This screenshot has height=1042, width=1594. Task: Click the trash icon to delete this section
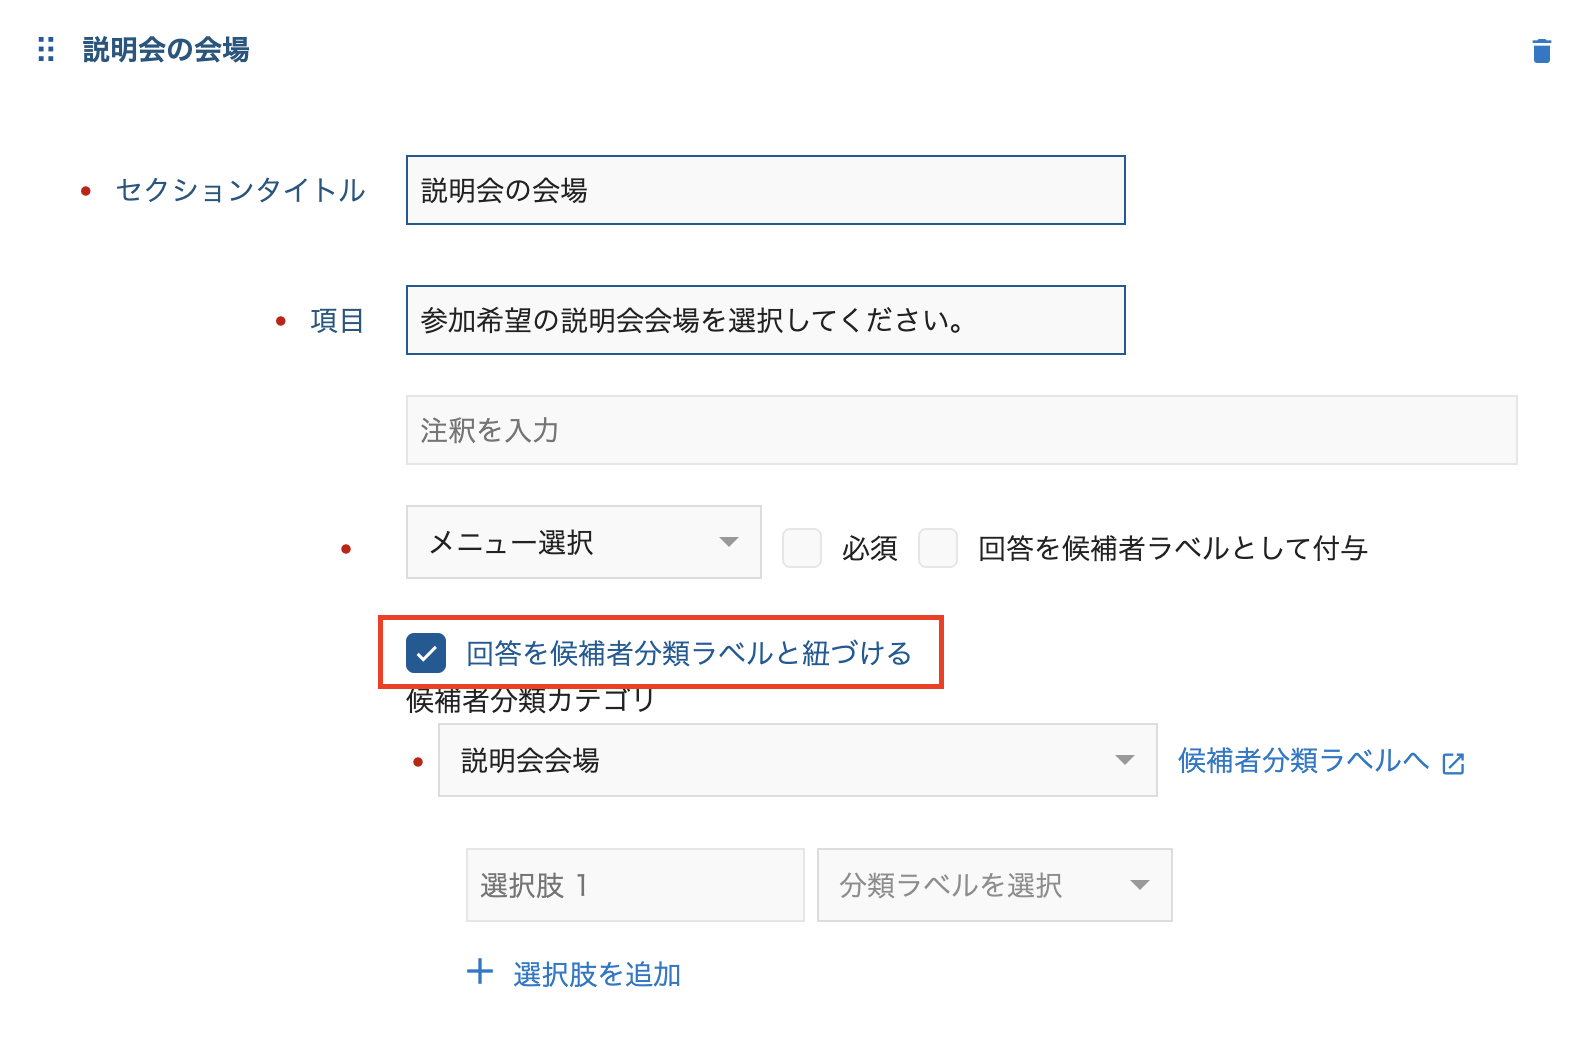[1541, 49]
